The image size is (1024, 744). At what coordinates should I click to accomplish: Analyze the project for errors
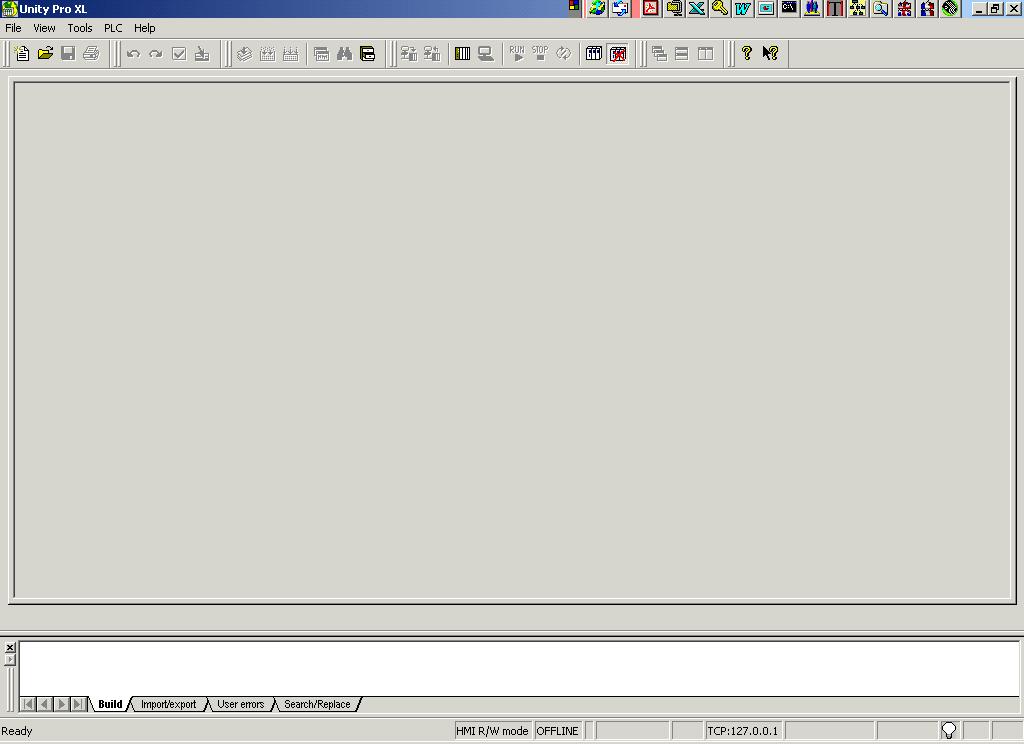pyautogui.click(x=179, y=53)
